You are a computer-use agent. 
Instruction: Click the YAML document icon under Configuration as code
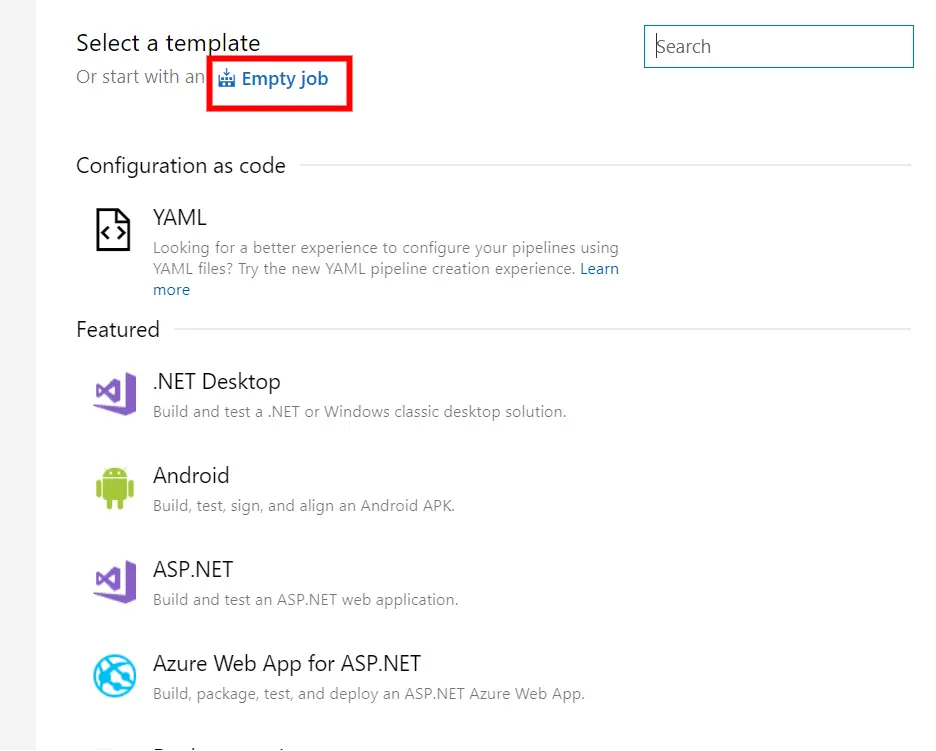(x=112, y=230)
